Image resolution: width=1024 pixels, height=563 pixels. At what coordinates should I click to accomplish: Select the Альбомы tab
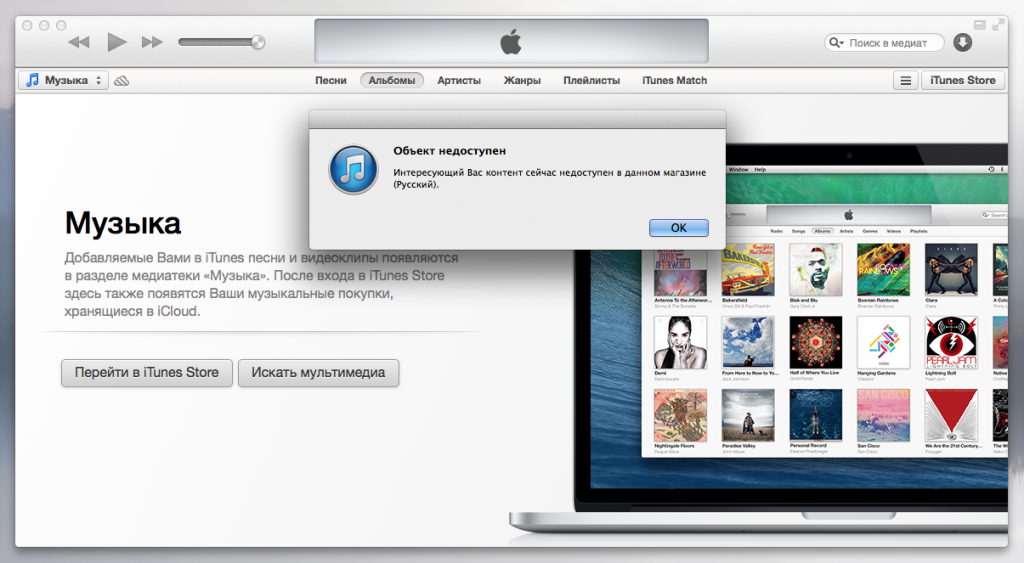tap(392, 80)
